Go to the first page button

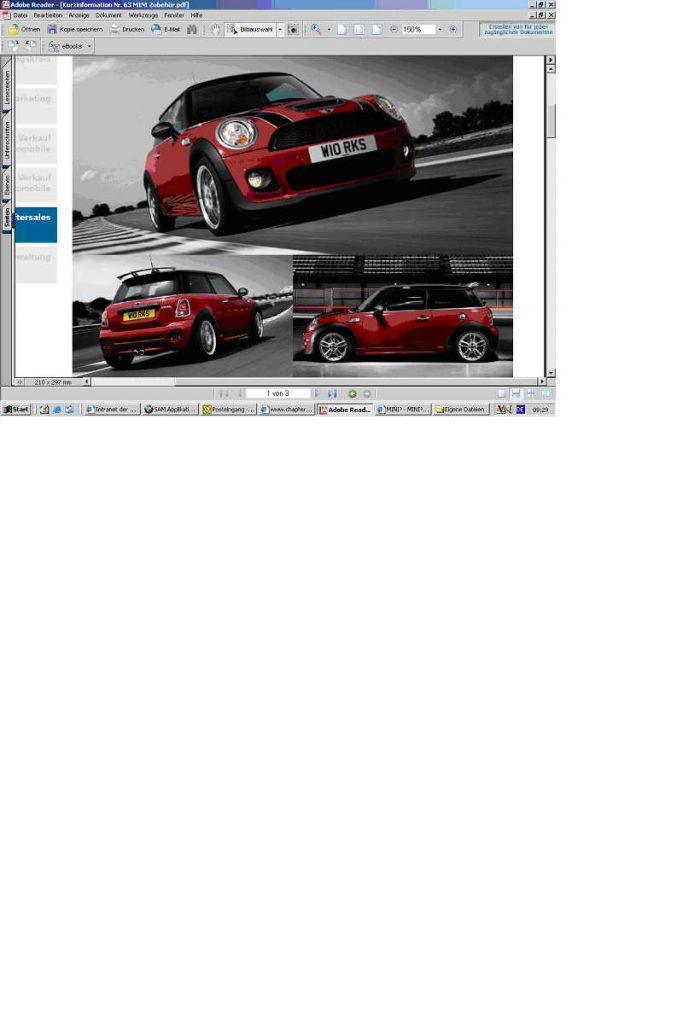pos(223,394)
